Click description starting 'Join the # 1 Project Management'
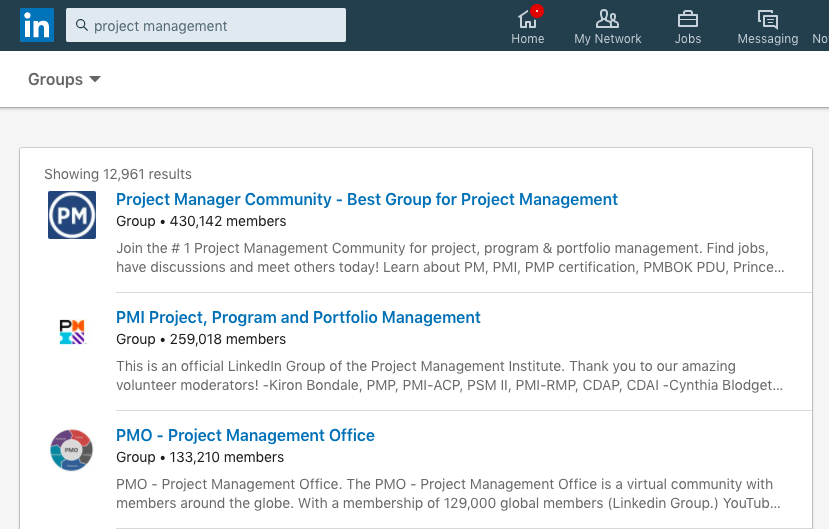Image resolution: width=829 pixels, height=529 pixels. click(x=450, y=257)
